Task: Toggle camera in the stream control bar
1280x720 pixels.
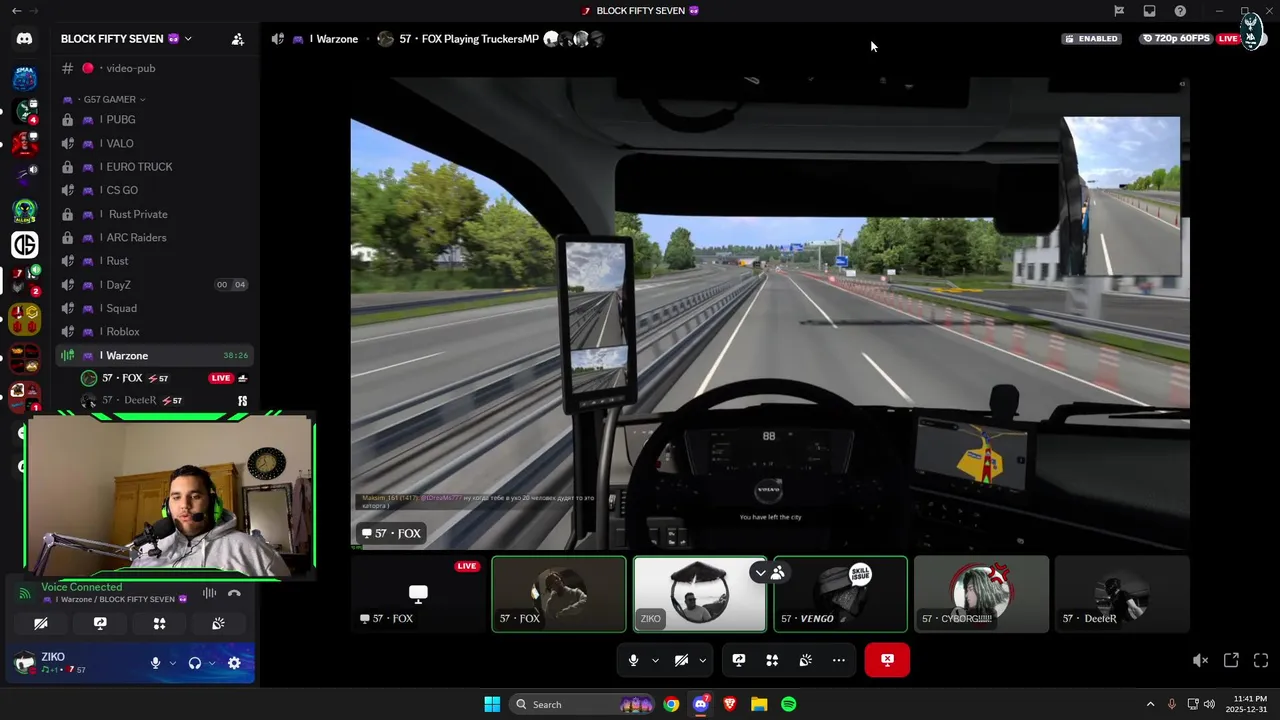Action: pyautogui.click(x=681, y=660)
